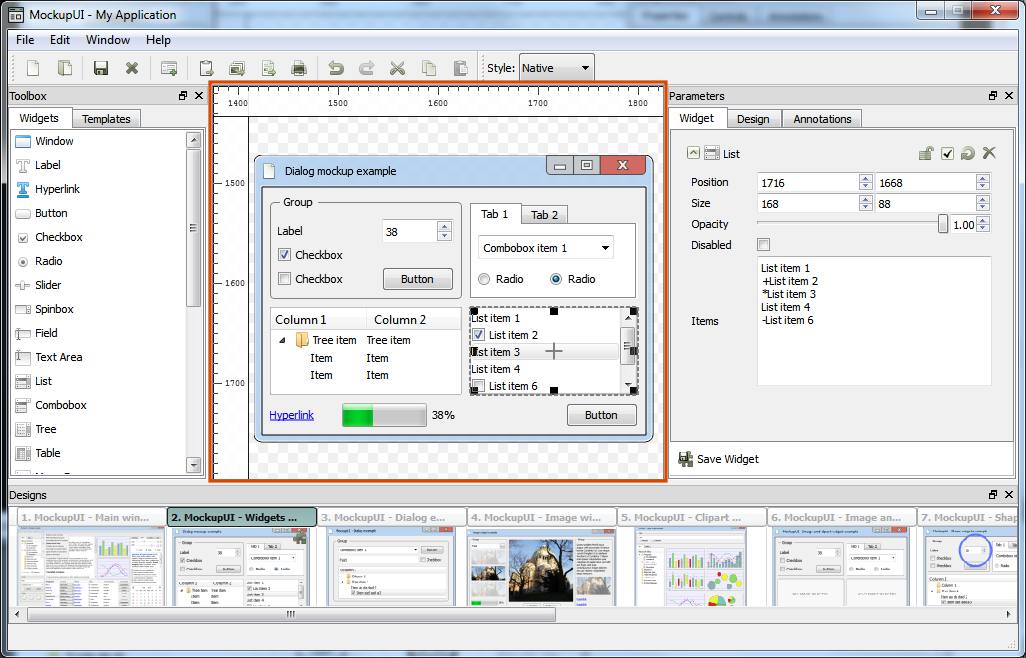
Task: Tick the empty Checkbox in mockup Group
Action: point(285,279)
